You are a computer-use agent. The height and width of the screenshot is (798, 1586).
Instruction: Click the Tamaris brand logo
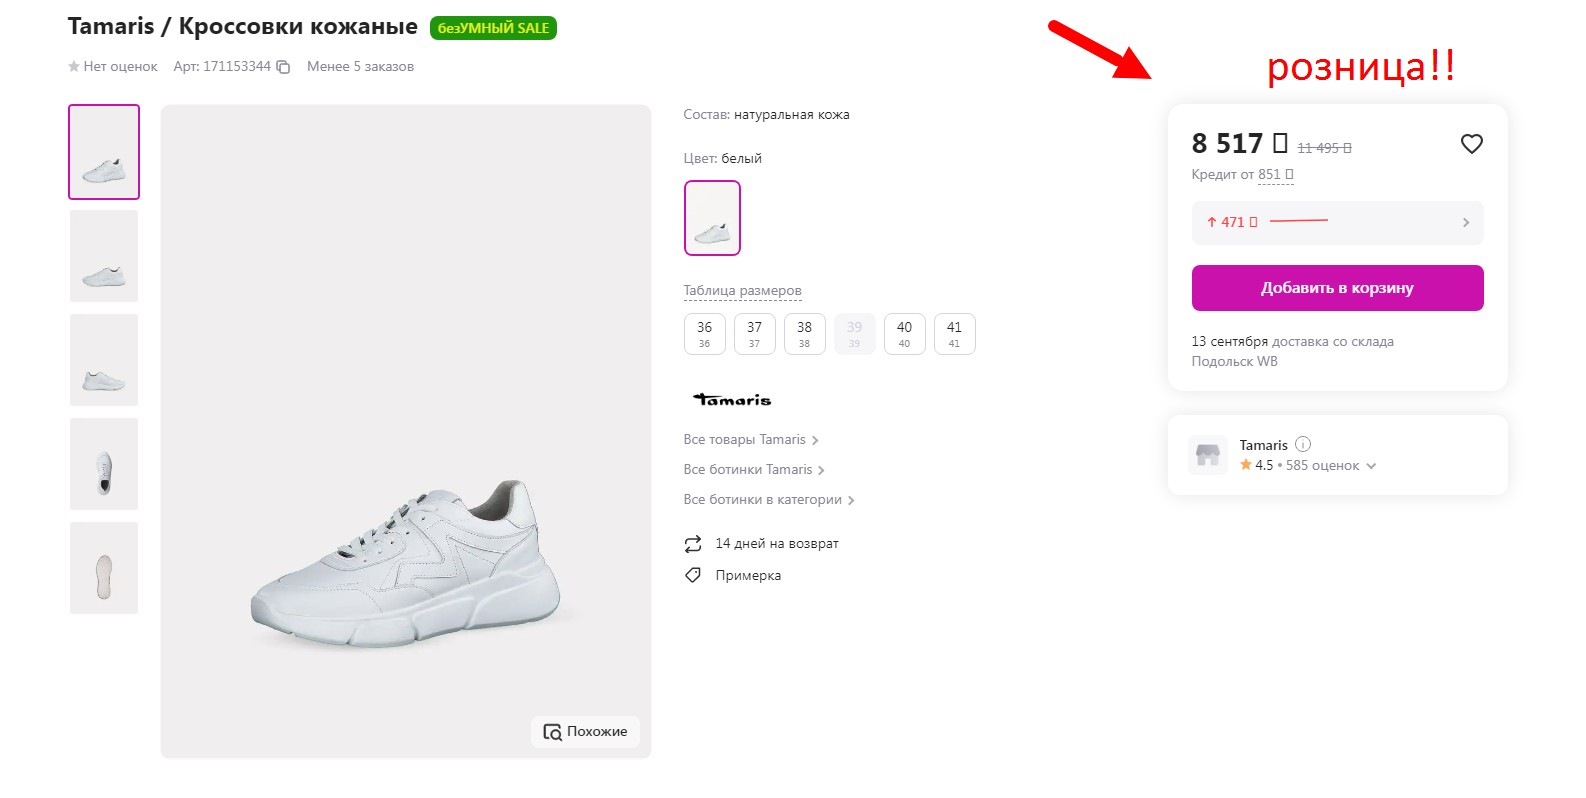point(733,400)
